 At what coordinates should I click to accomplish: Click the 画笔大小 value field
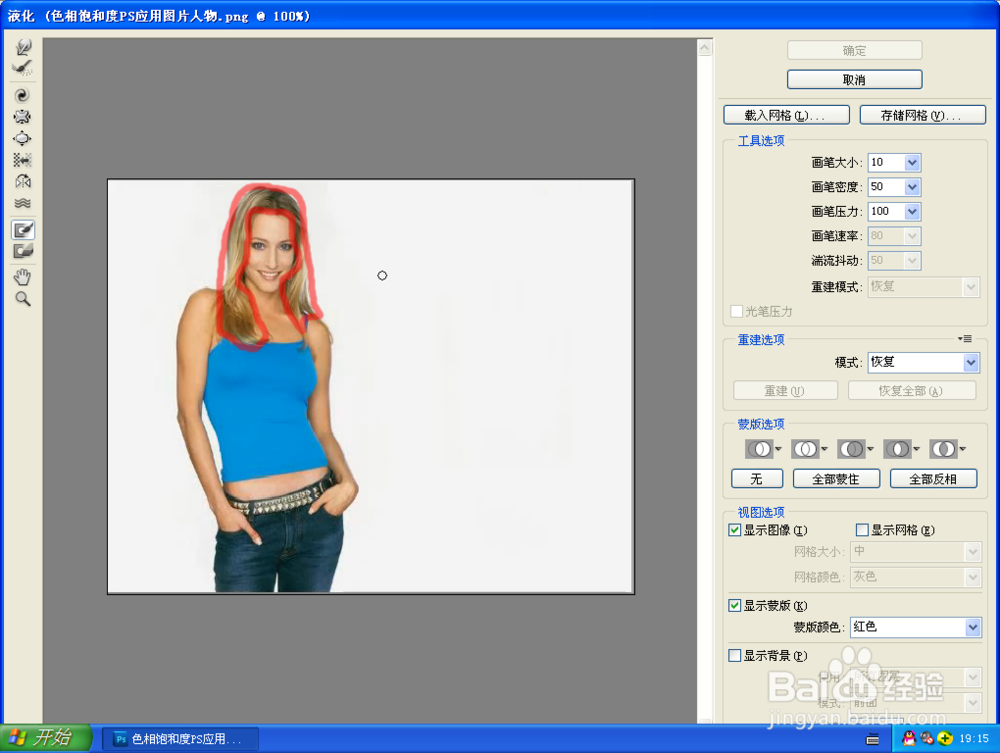pos(886,163)
